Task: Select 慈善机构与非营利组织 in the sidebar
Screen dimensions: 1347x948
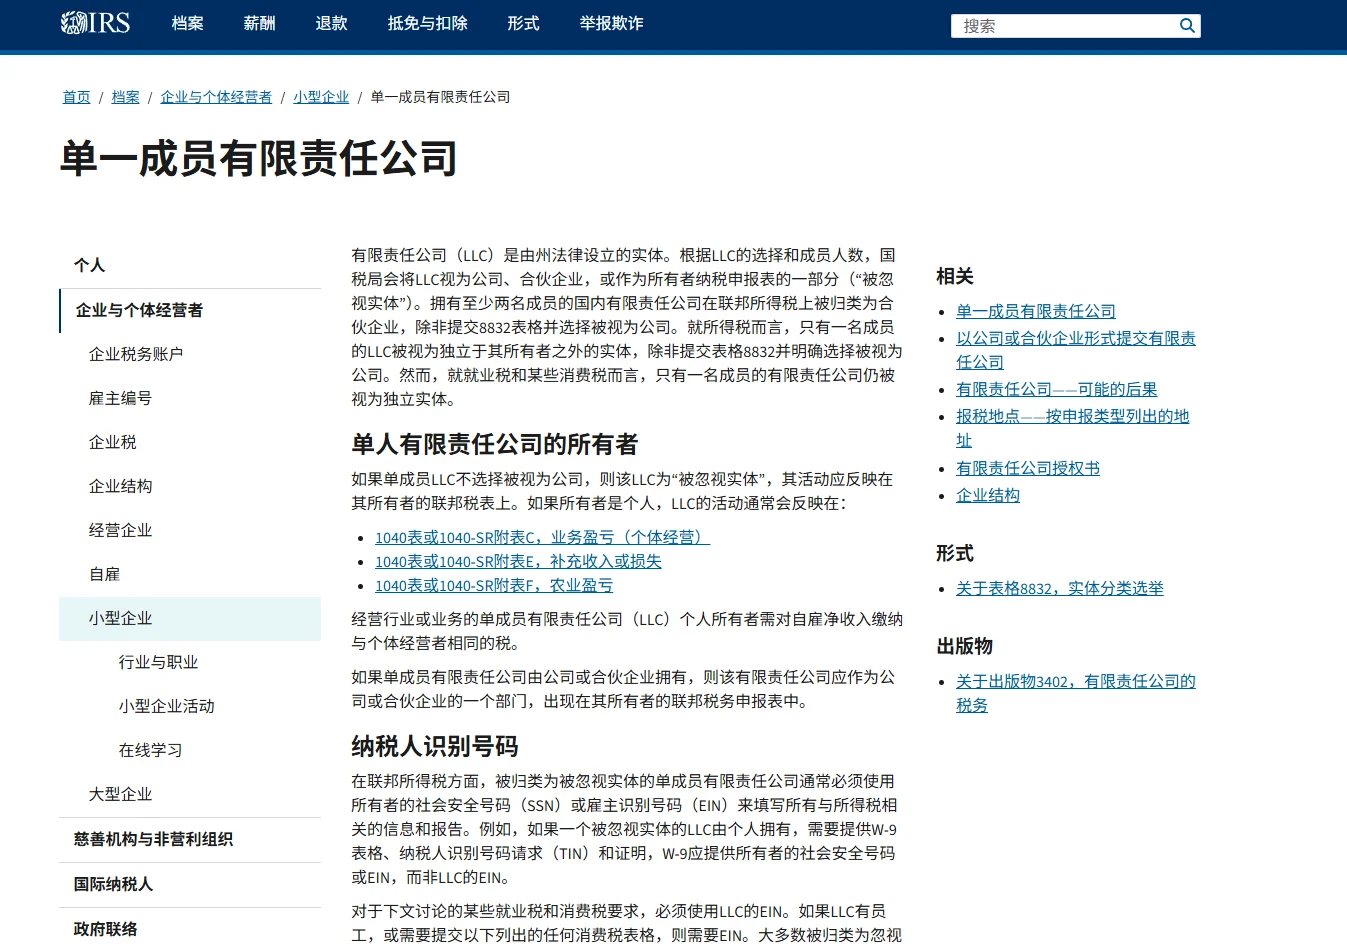Action: tap(190, 839)
